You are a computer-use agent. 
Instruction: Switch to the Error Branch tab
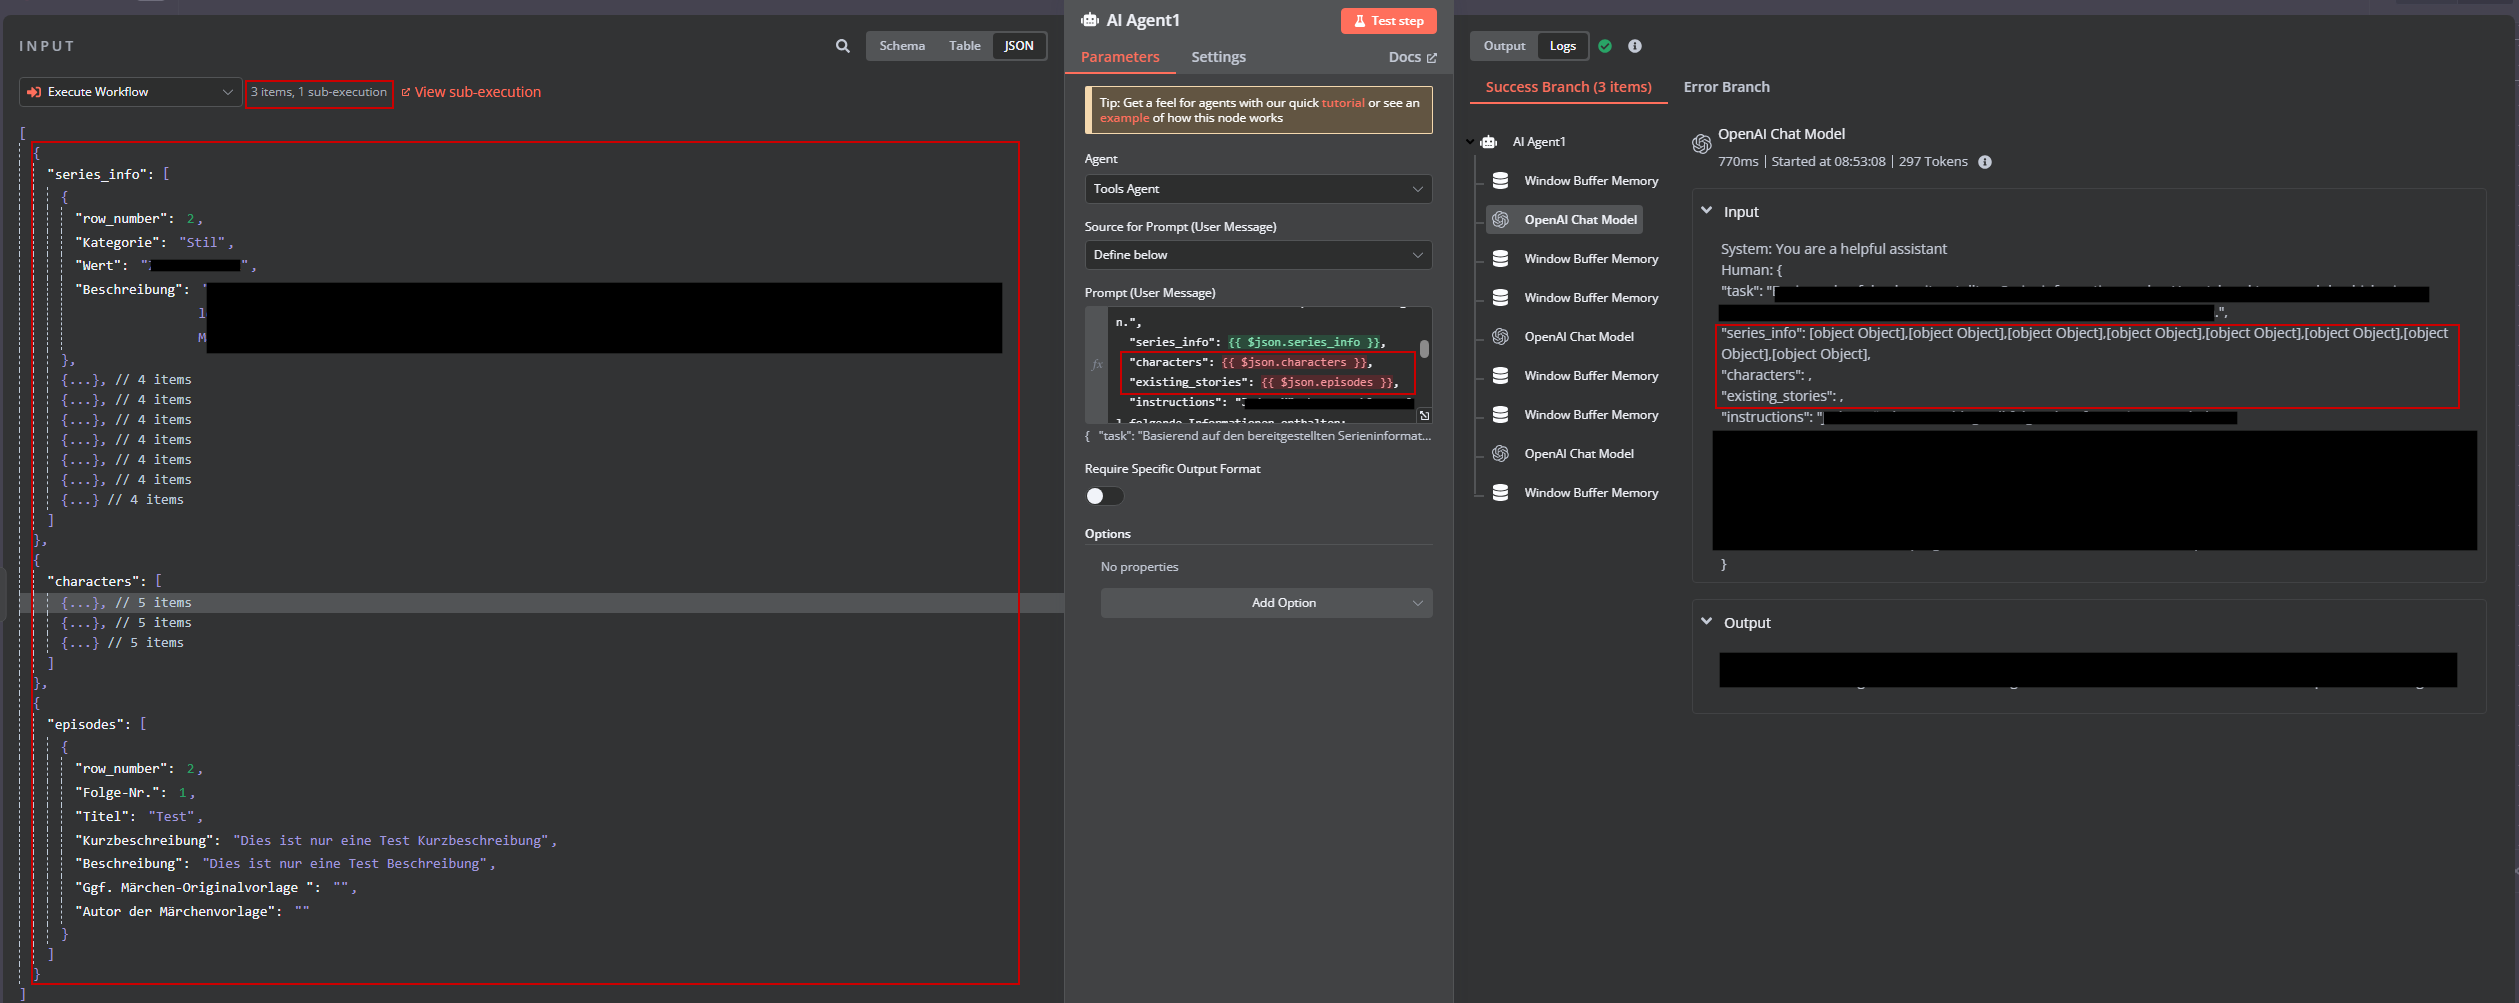[1725, 87]
